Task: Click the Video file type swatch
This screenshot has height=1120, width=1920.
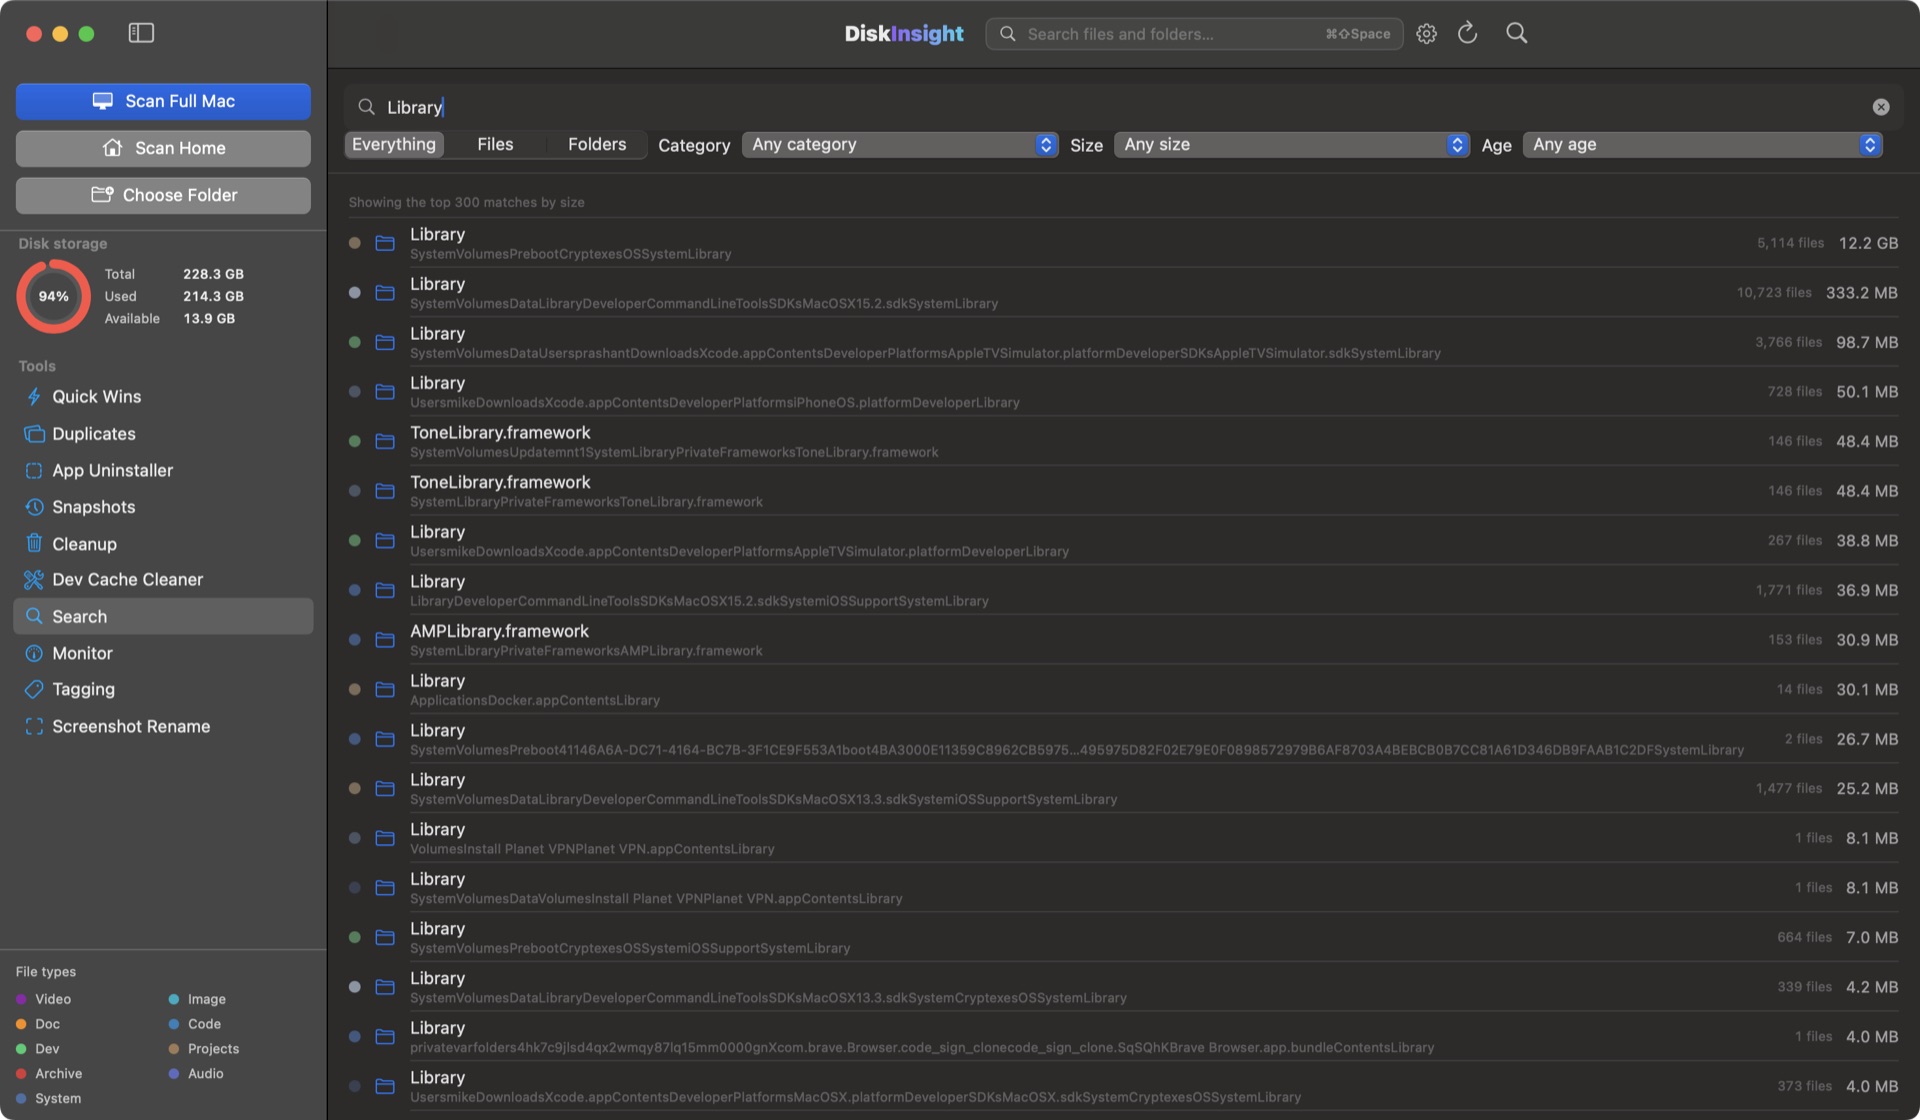Action: pyautogui.click(x=21, y=999)
